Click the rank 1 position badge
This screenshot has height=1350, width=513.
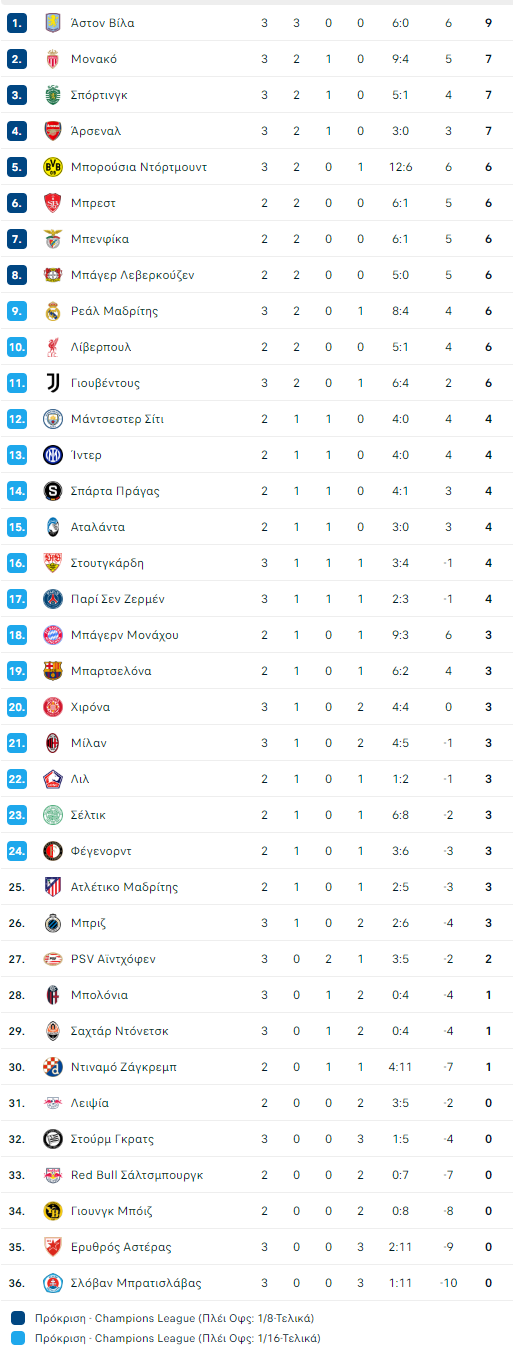point(16,23)
